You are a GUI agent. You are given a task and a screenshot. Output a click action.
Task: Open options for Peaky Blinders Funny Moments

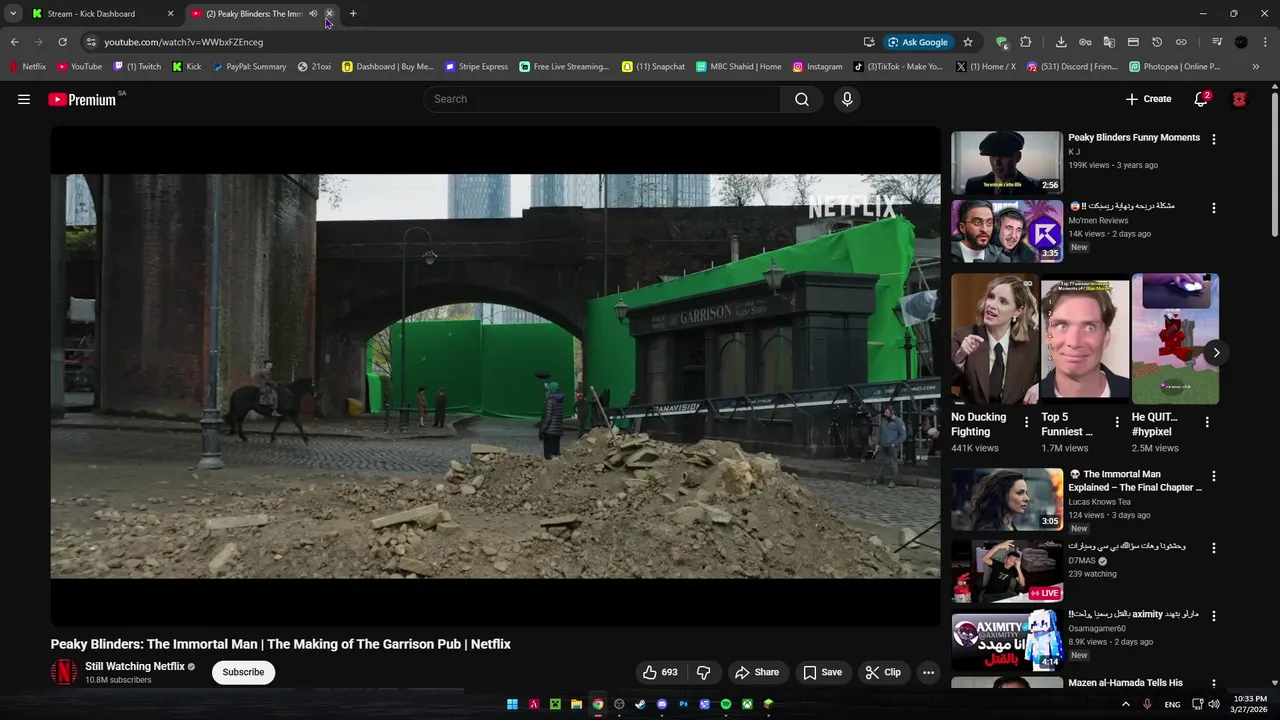point(1214,140)
